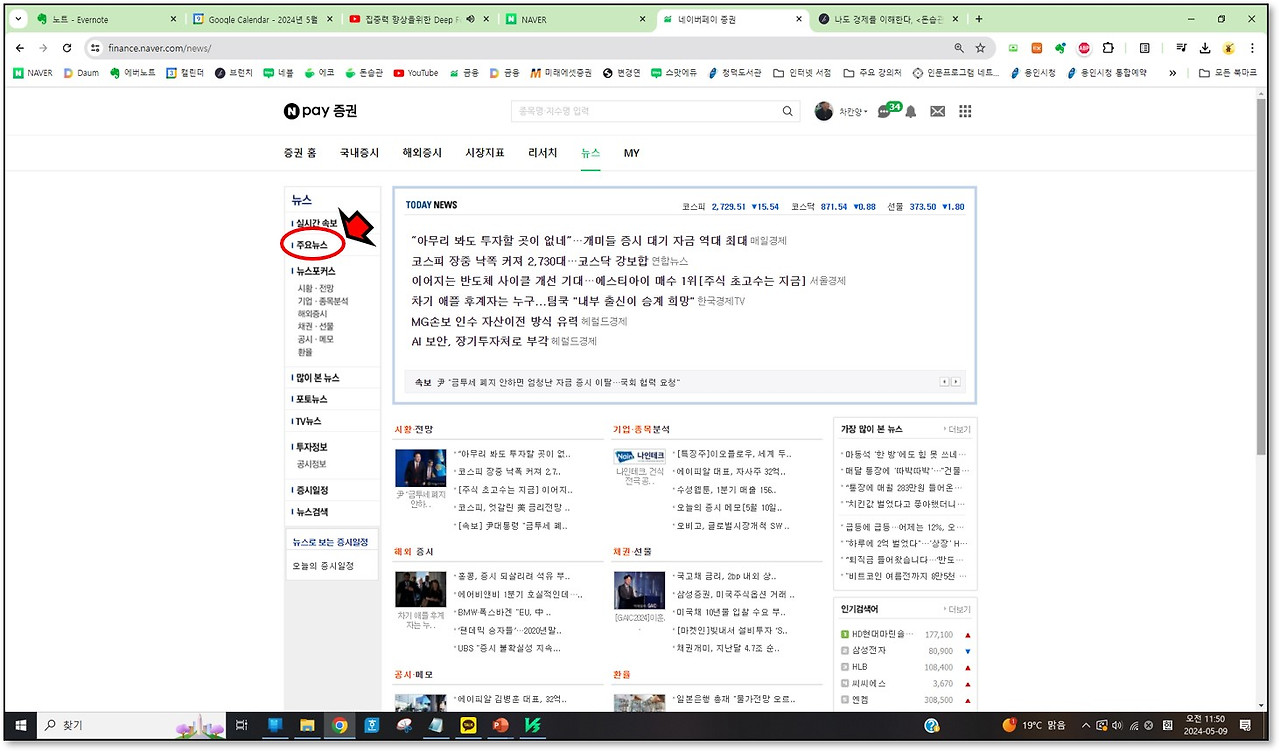Select HLB in 인기검색어 list

860,667
